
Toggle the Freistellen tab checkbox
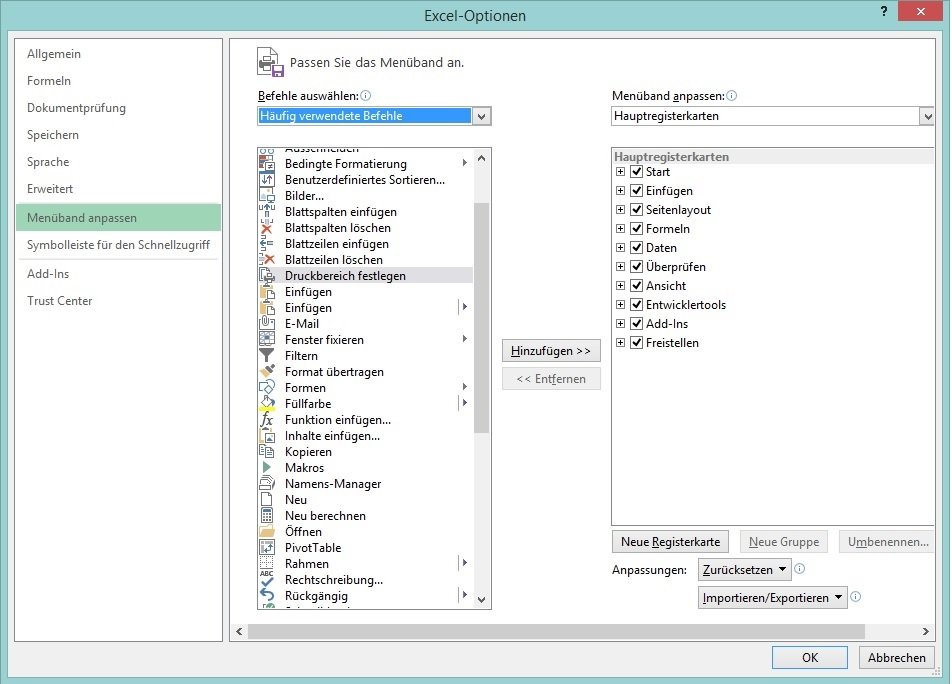pos(636,343)
